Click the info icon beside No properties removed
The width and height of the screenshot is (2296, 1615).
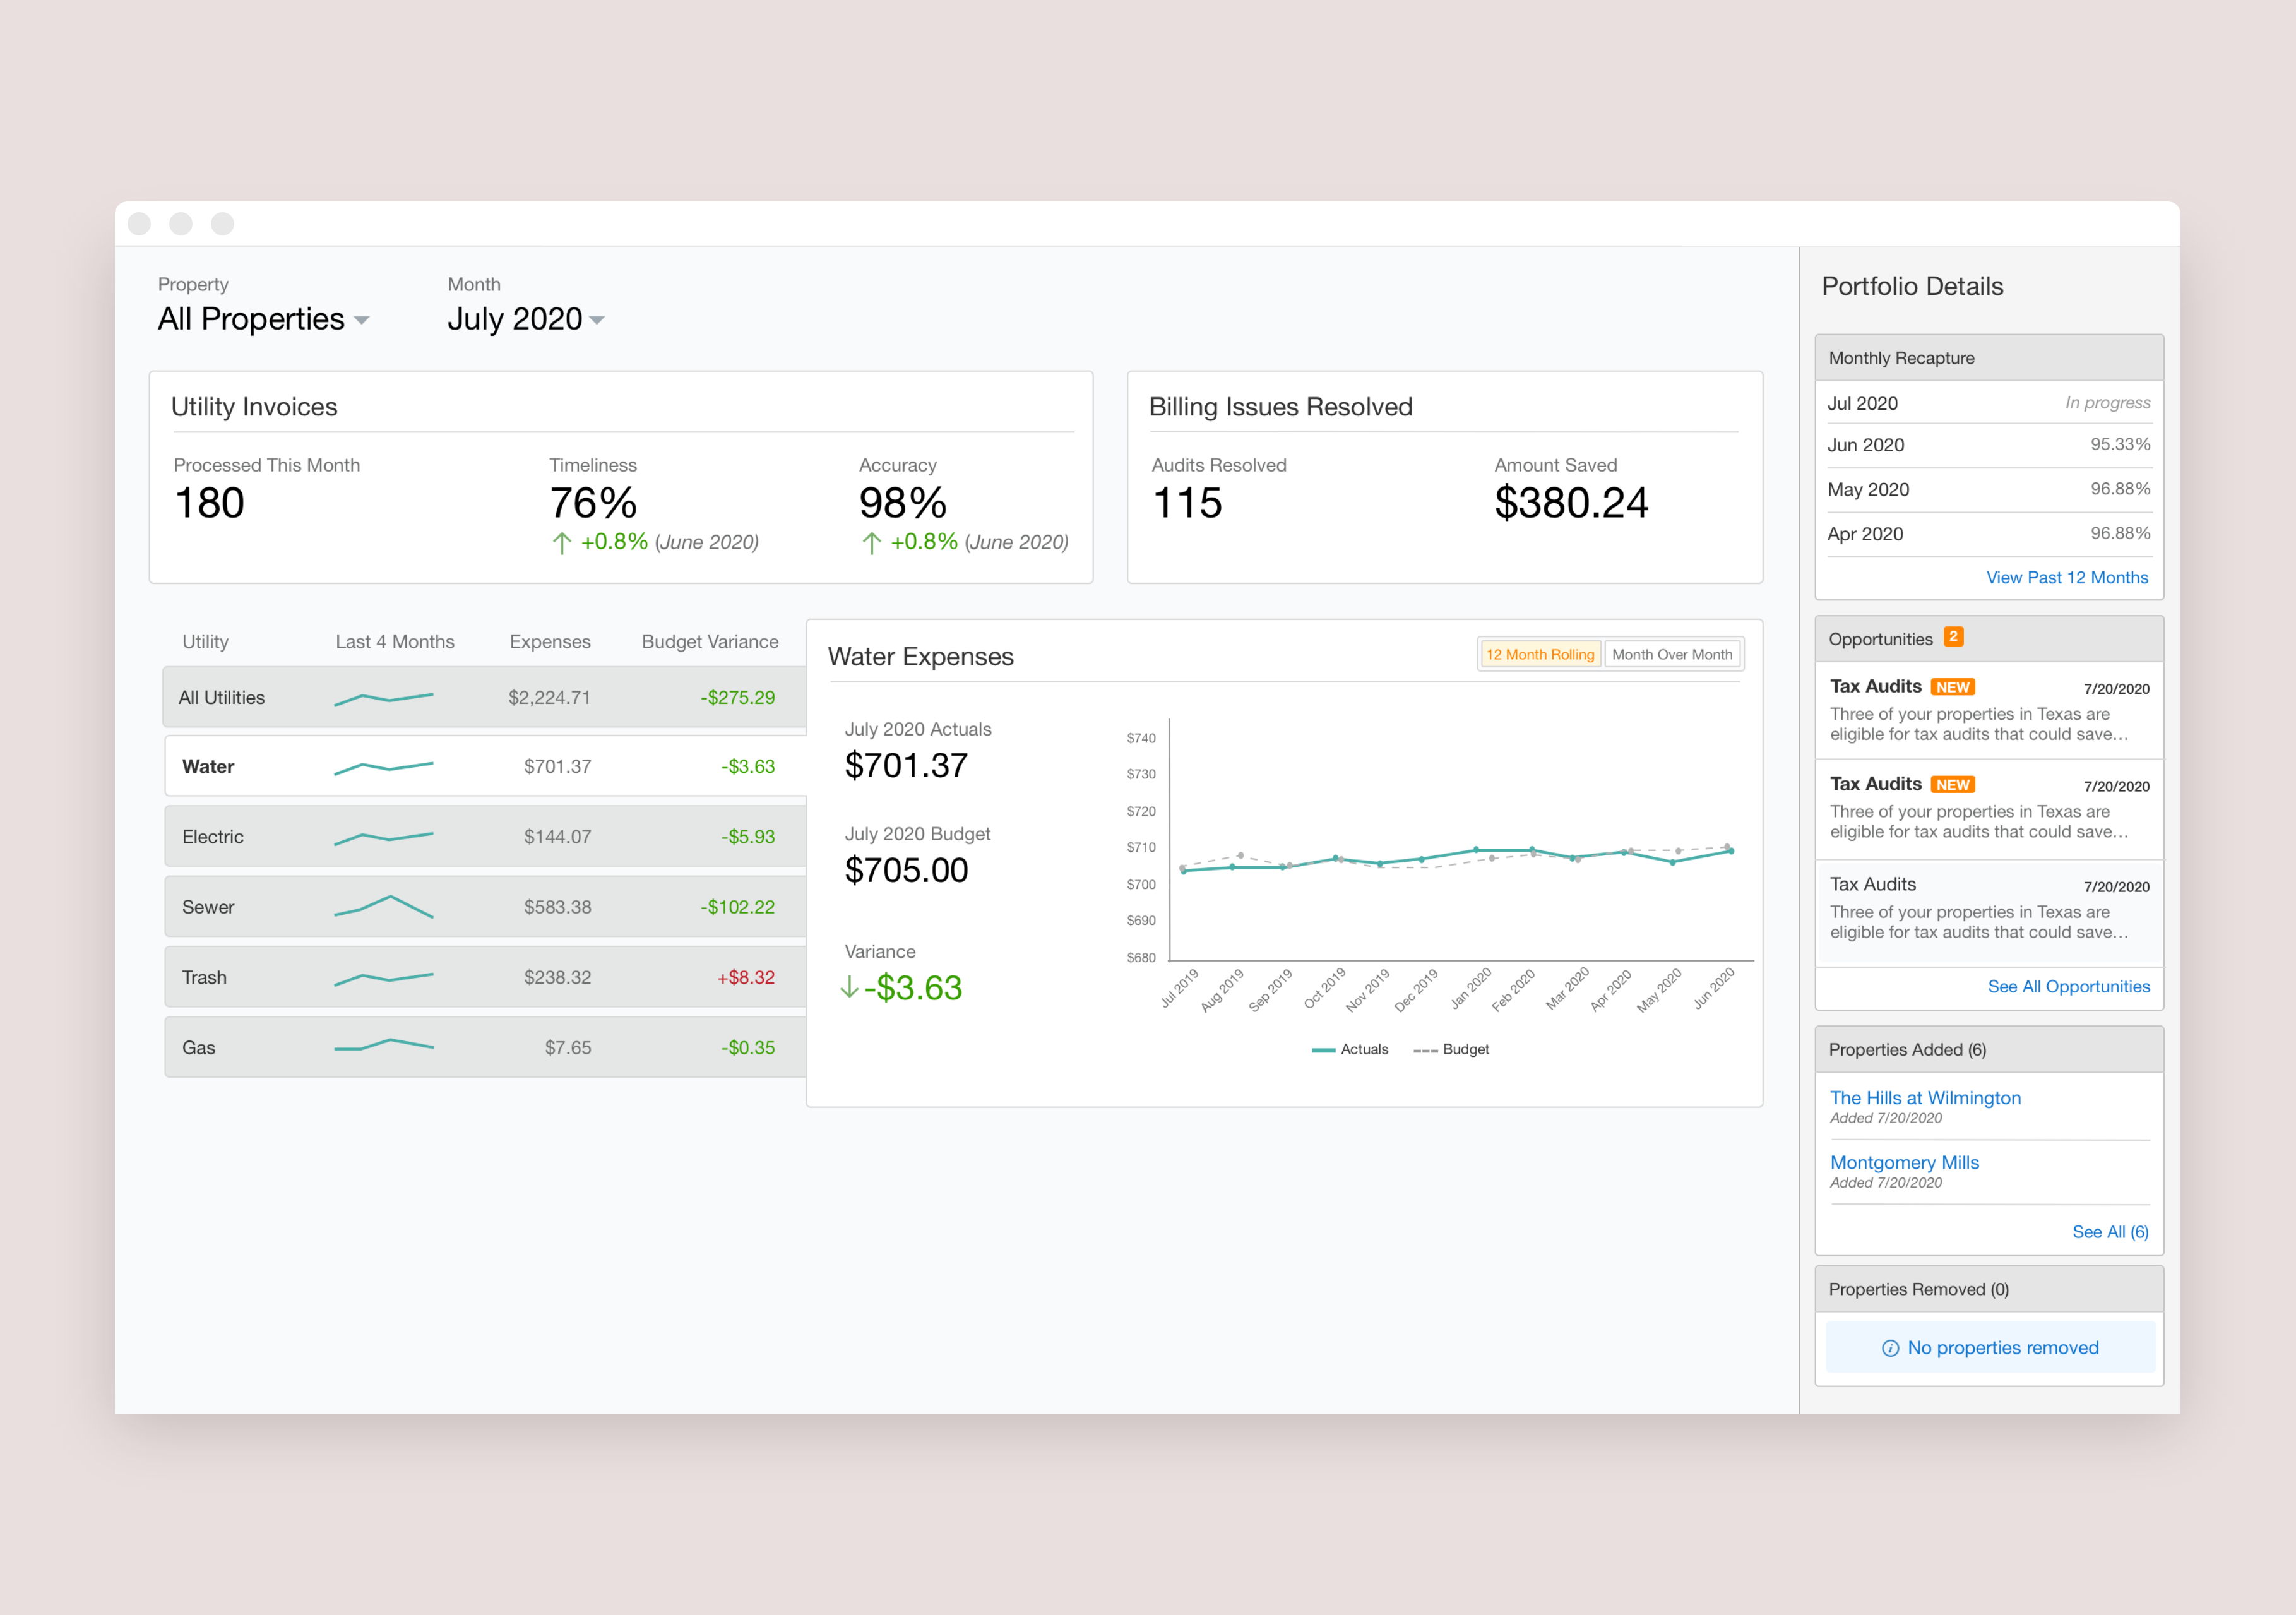tap(1889, 1348)
